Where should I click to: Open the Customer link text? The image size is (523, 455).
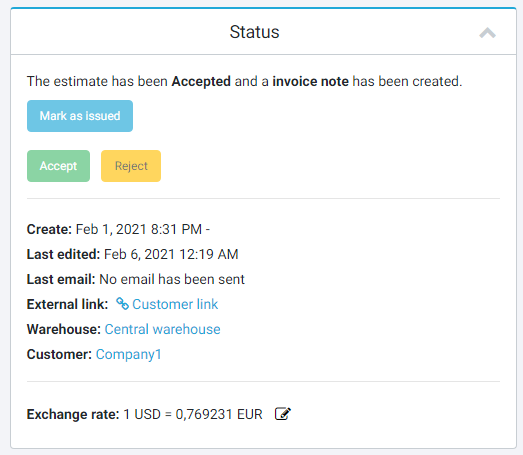click(x=175, y=304)
